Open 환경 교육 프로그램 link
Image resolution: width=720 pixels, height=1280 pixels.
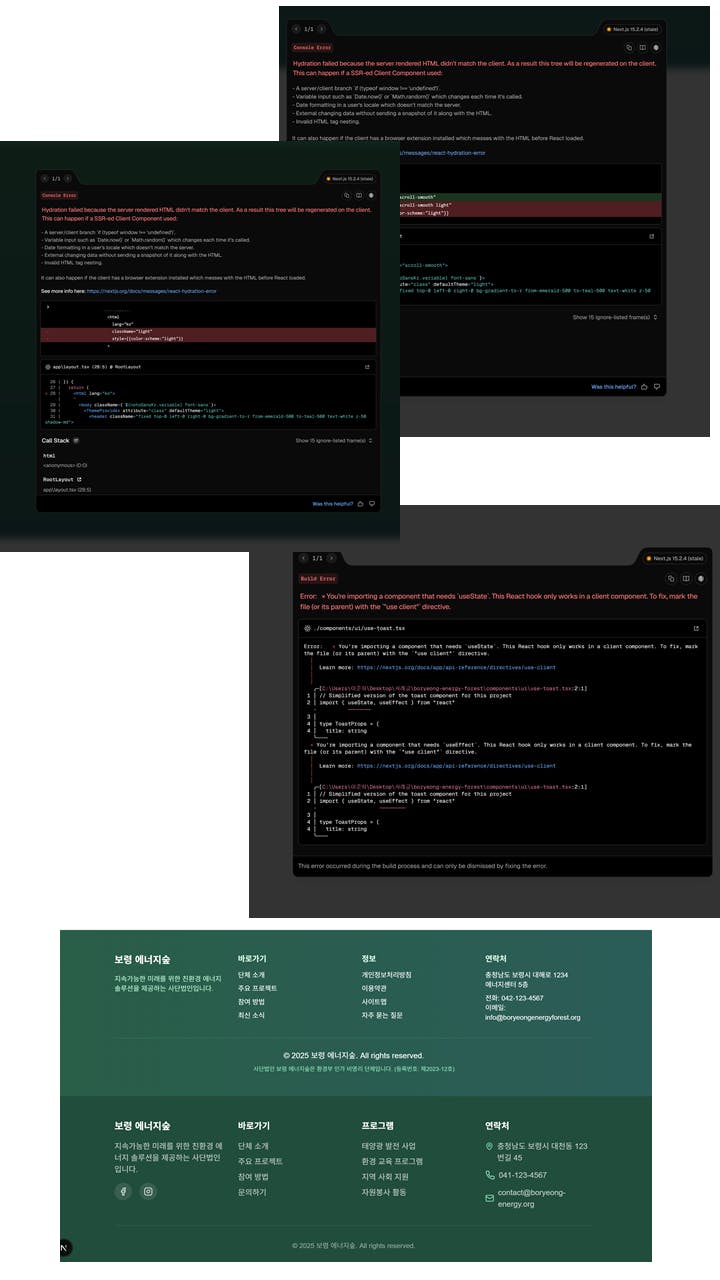point(392,1161)
